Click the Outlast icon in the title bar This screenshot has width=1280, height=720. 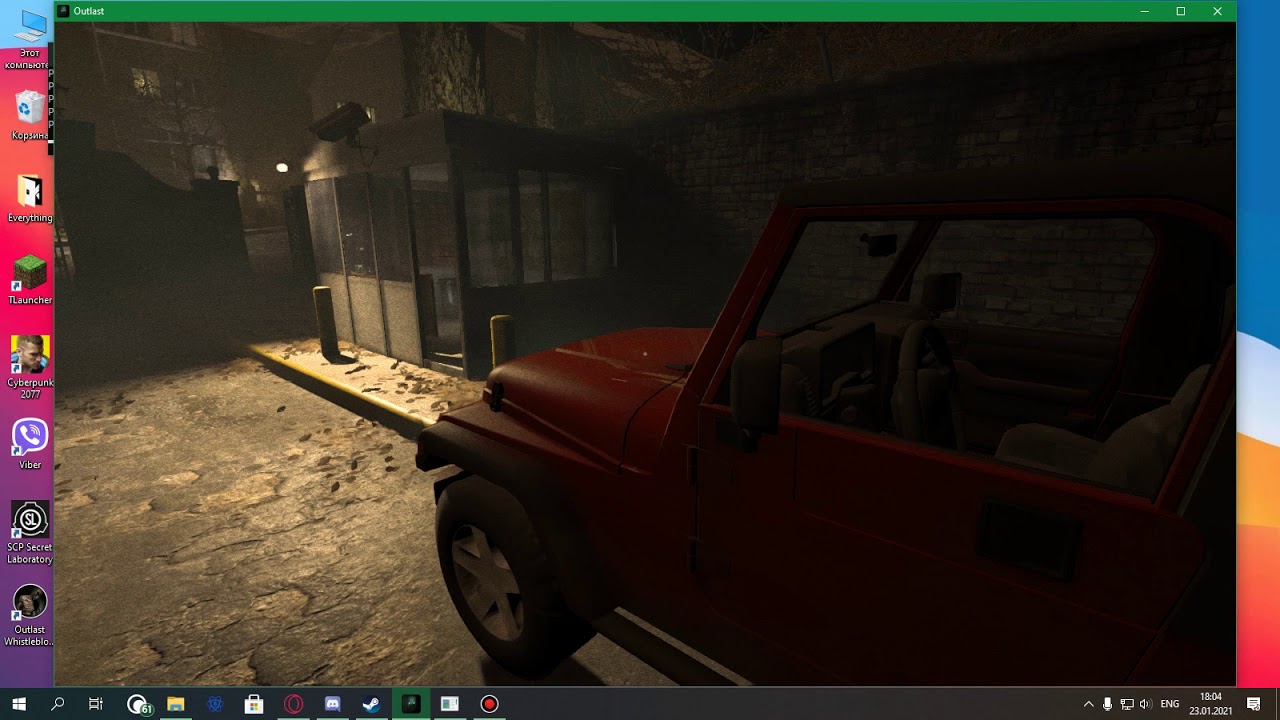click(63, 11)
